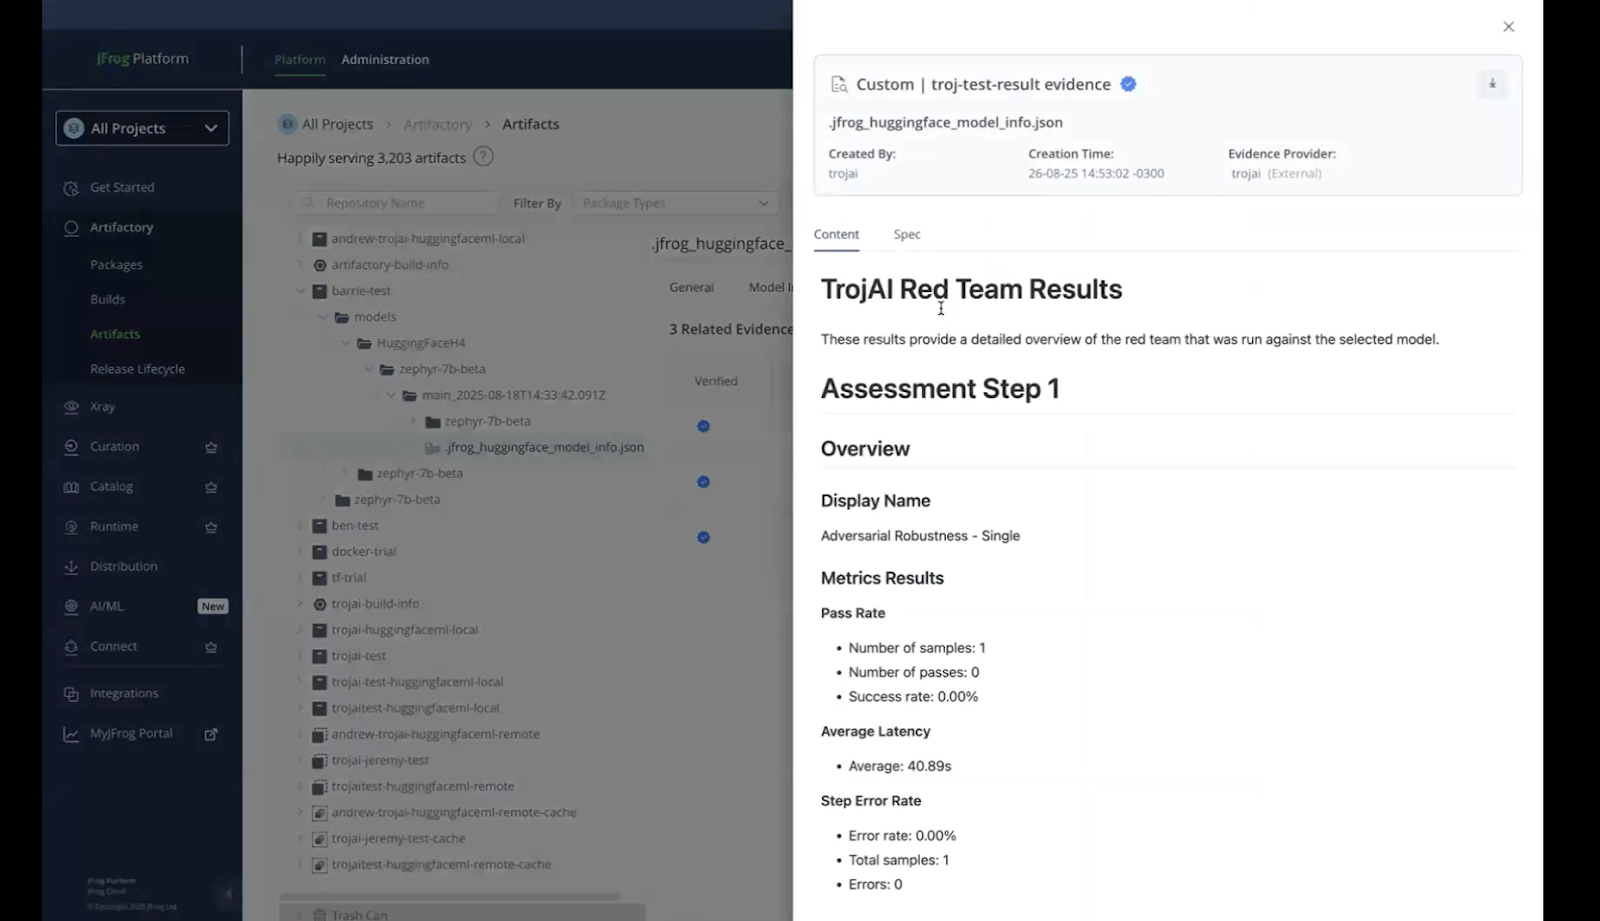The image size is (1600, 921).
Task: Select the Content tab
Action: click(x=836, y=234)
